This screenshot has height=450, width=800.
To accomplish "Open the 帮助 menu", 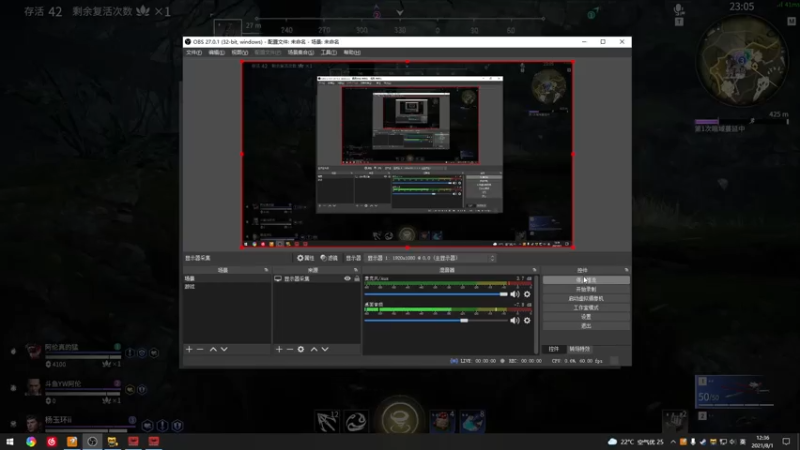I will pos(352,53).
